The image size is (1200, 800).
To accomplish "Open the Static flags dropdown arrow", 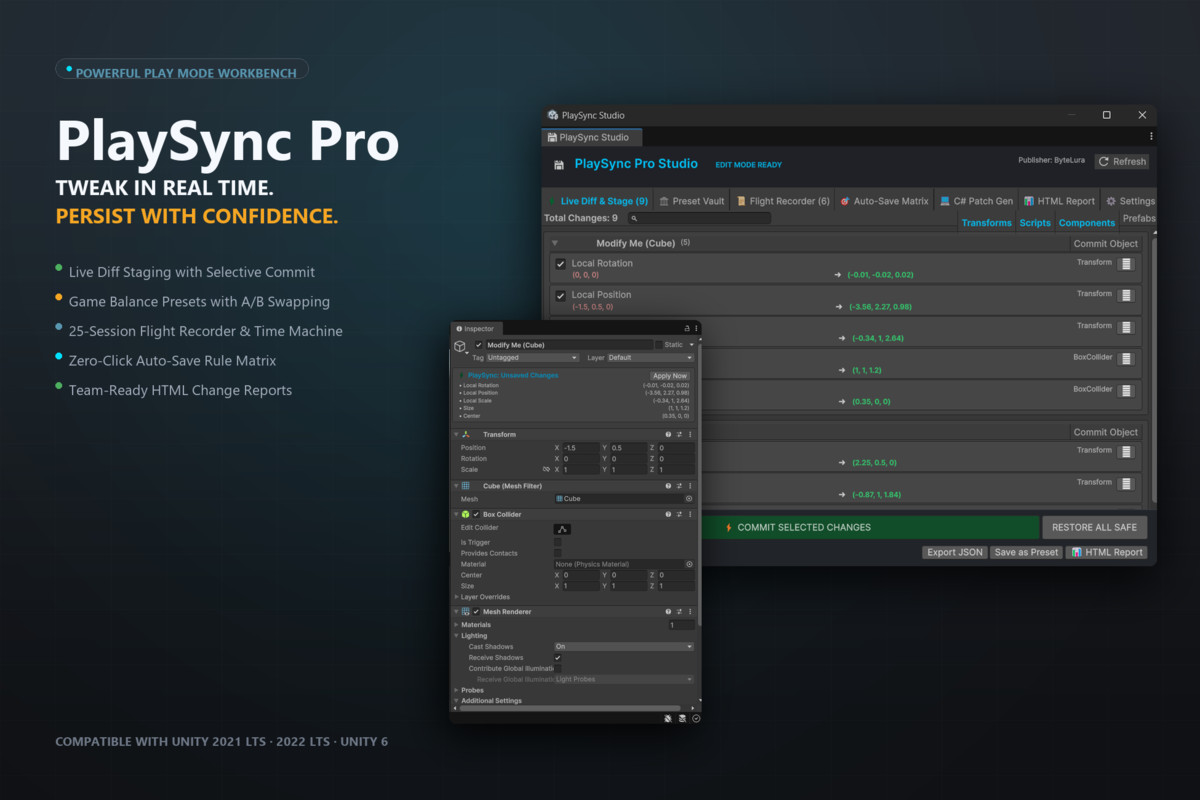I will (691, 345).
